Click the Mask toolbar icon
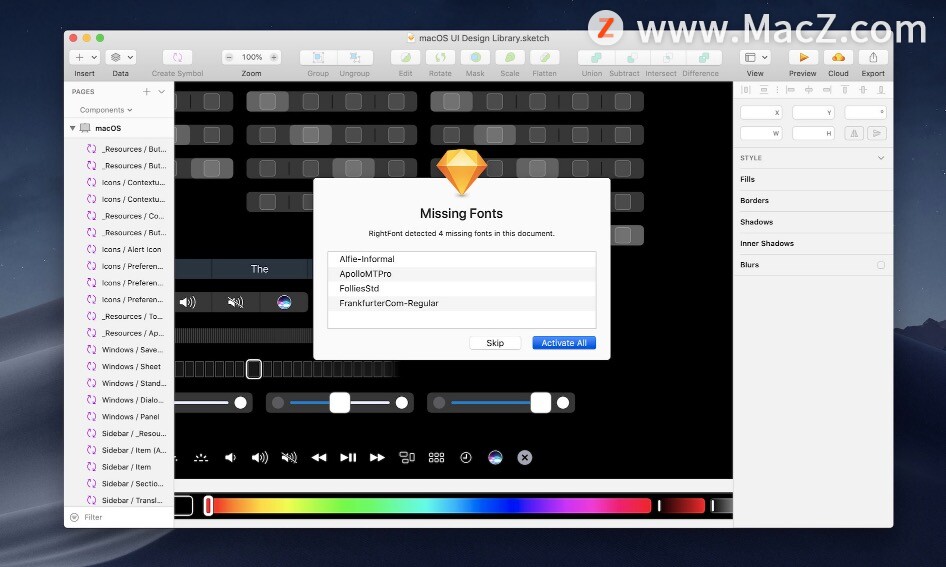This screenshot has height=567, width=946. point(475,57)
